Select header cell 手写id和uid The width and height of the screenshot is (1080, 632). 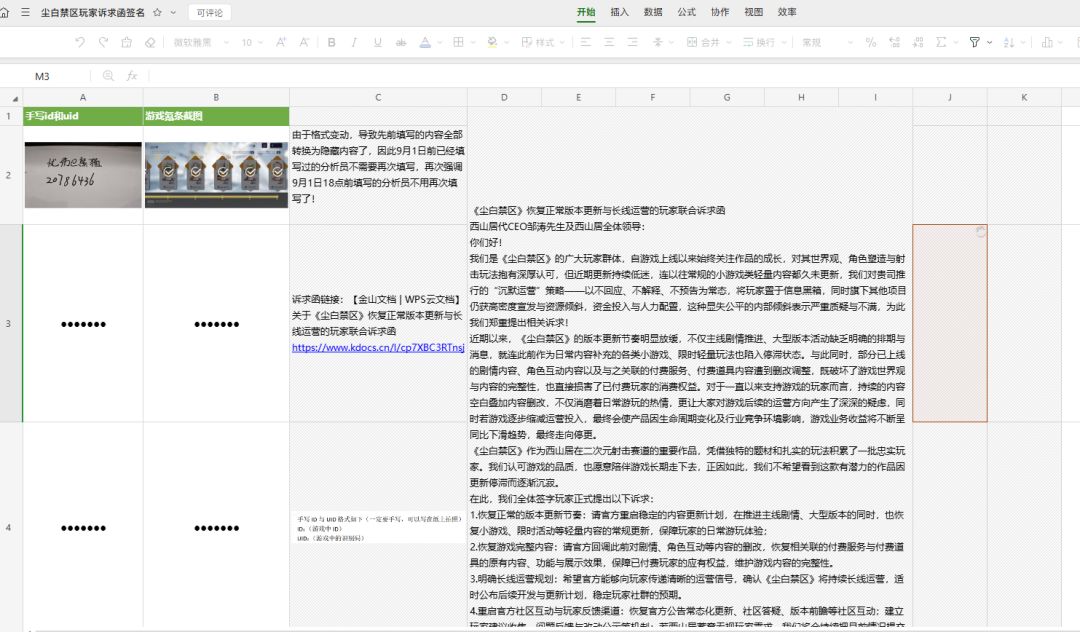point(83,116)
